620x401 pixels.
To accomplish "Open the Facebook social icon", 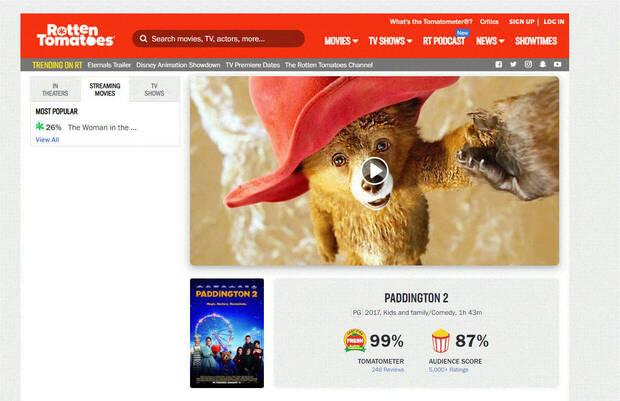I will coord(499,64).
